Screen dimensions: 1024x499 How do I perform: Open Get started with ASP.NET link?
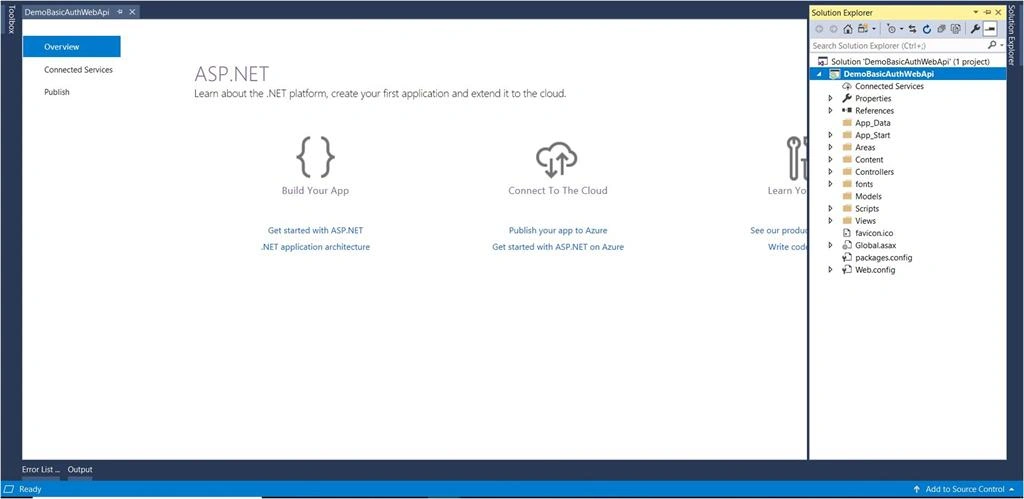pos(315,231)
